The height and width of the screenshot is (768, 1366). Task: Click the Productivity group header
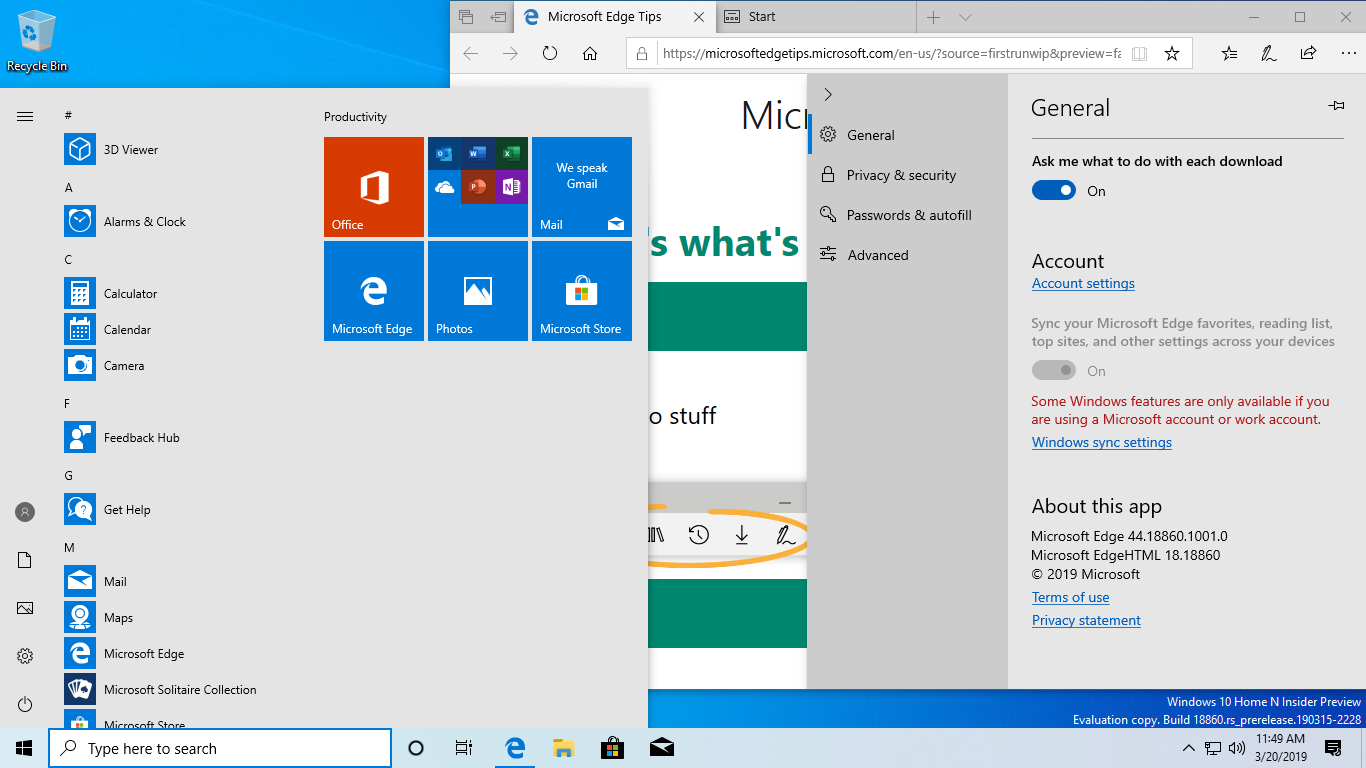click(x=355, y=117)
